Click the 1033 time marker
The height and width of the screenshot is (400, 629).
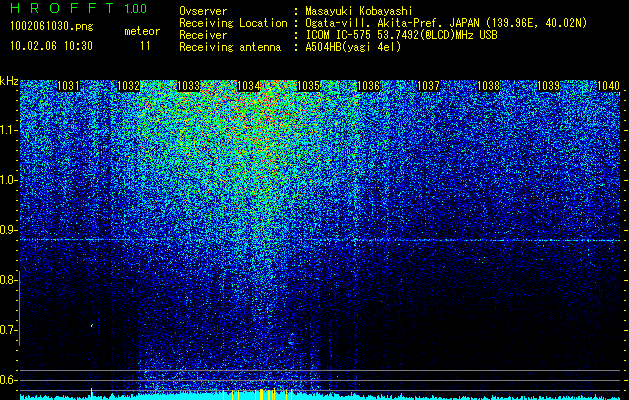pos(189,86)
